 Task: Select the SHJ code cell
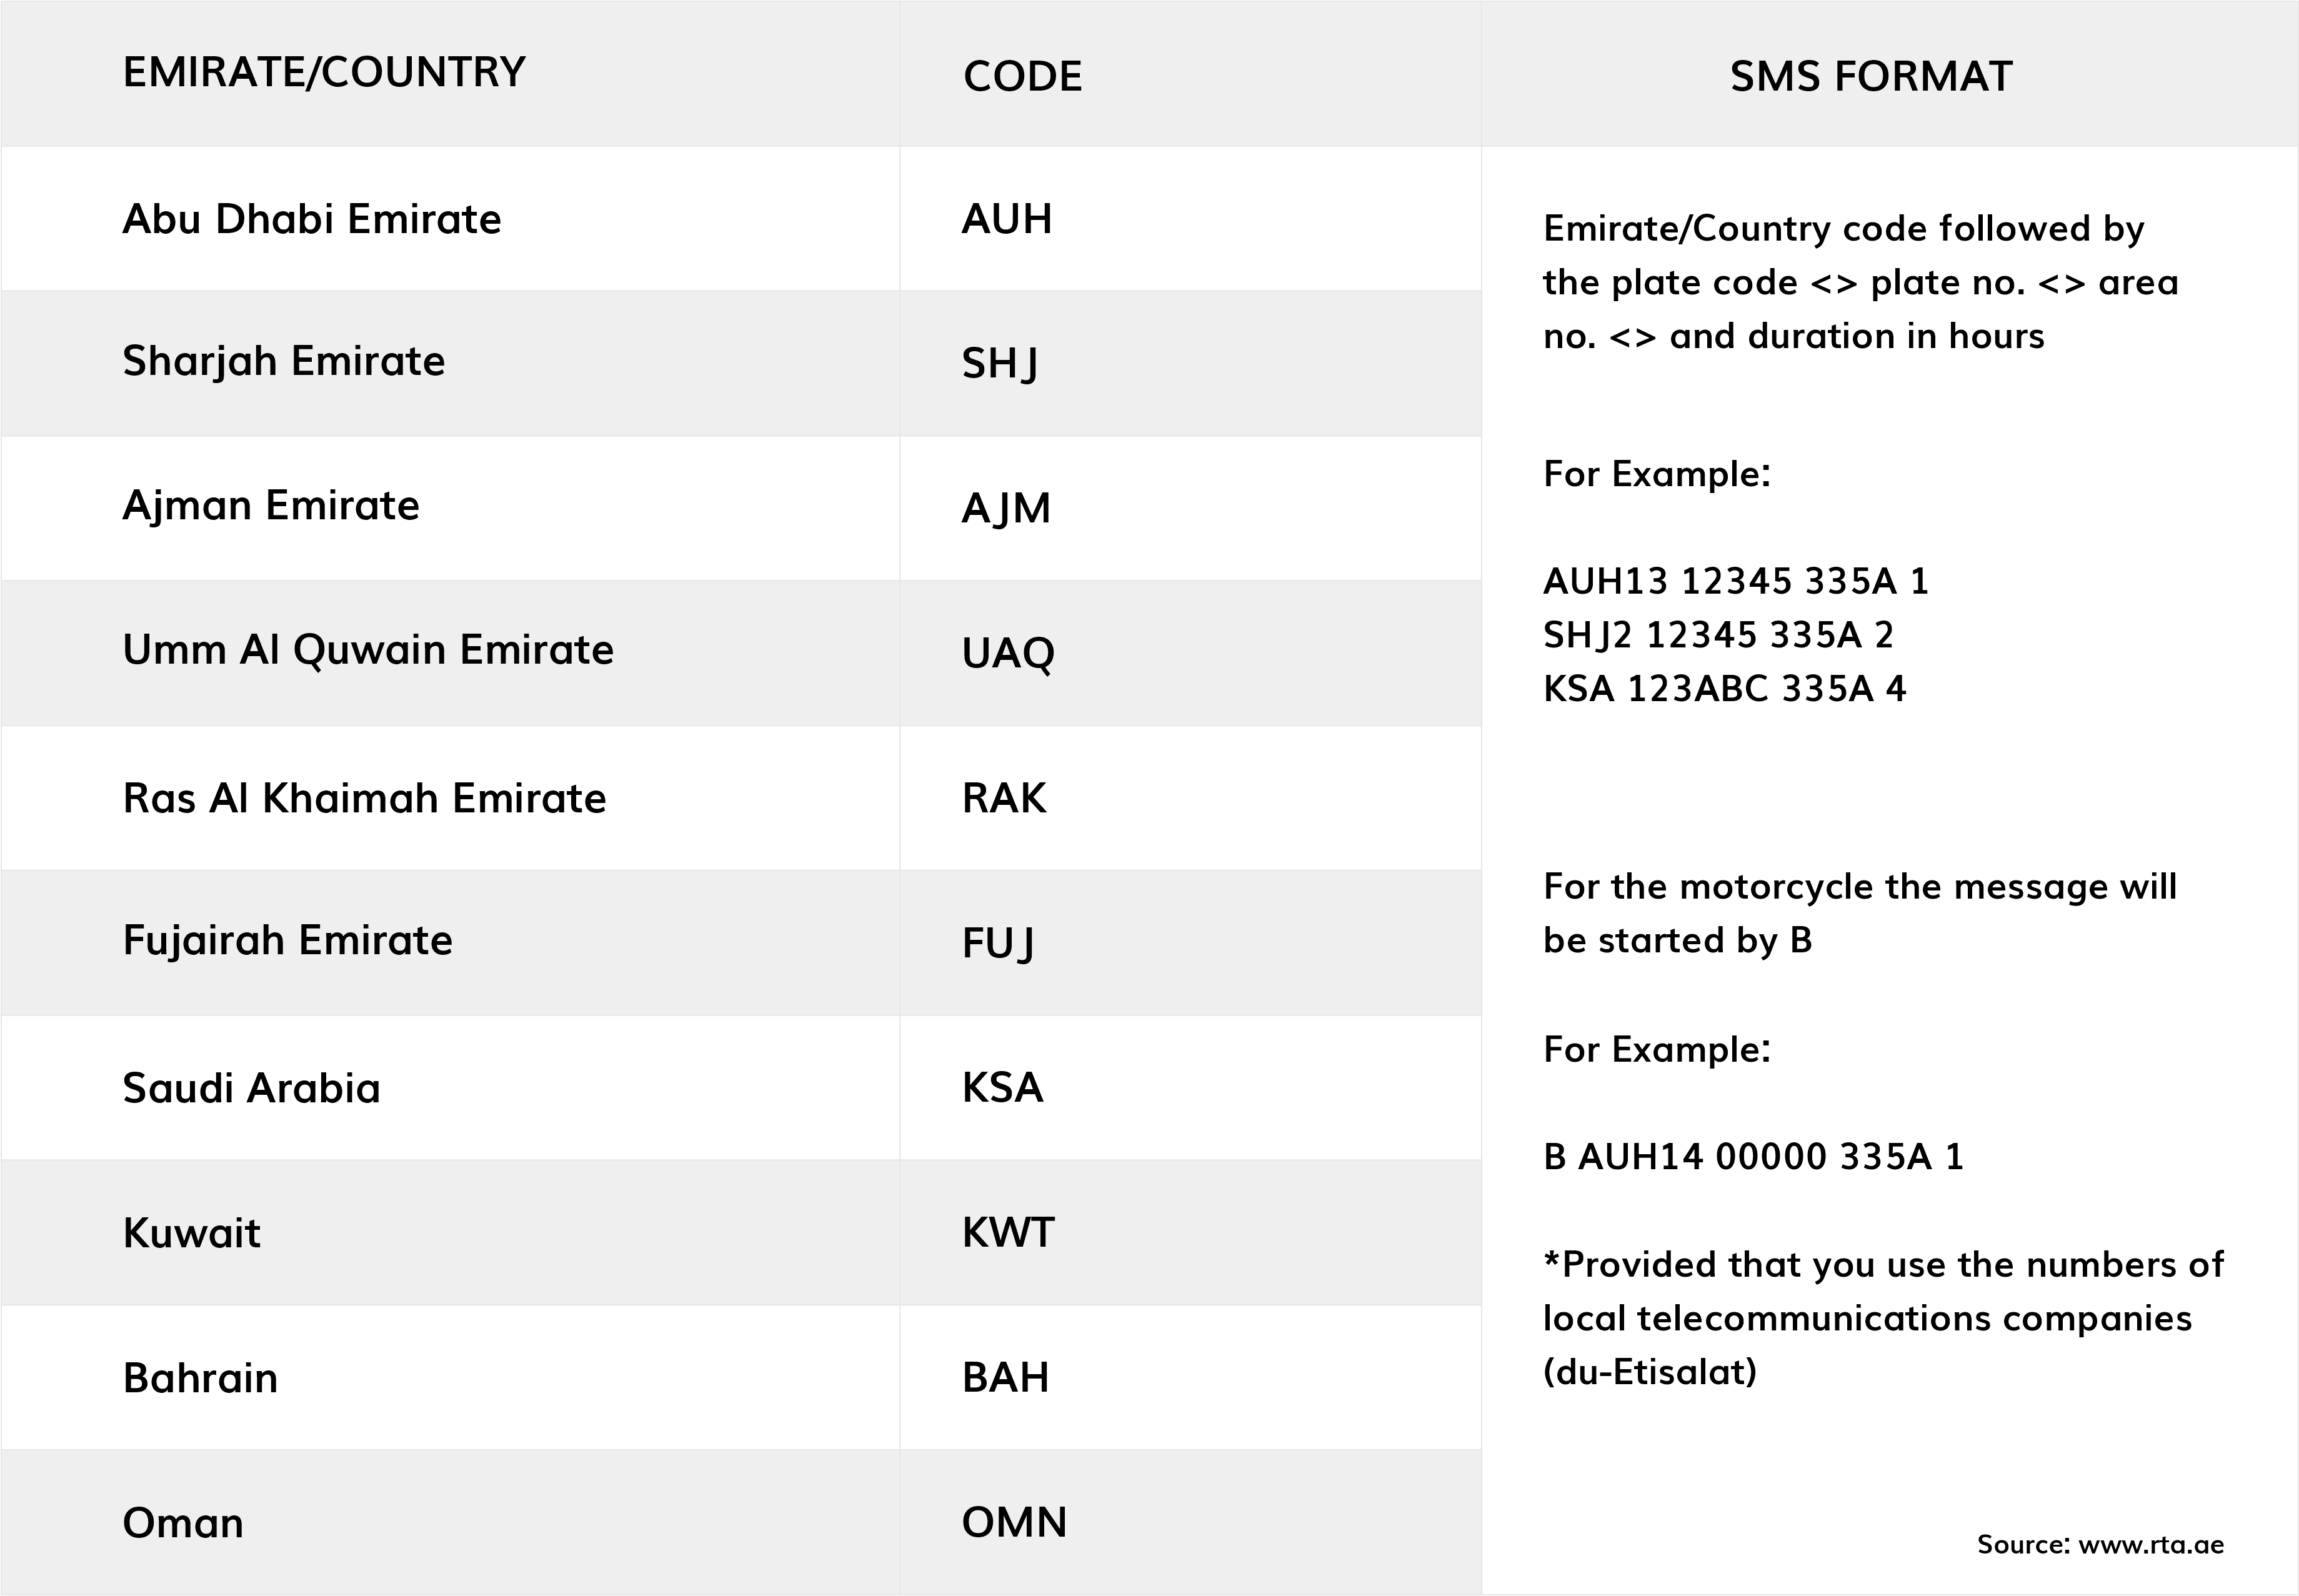1190,363
